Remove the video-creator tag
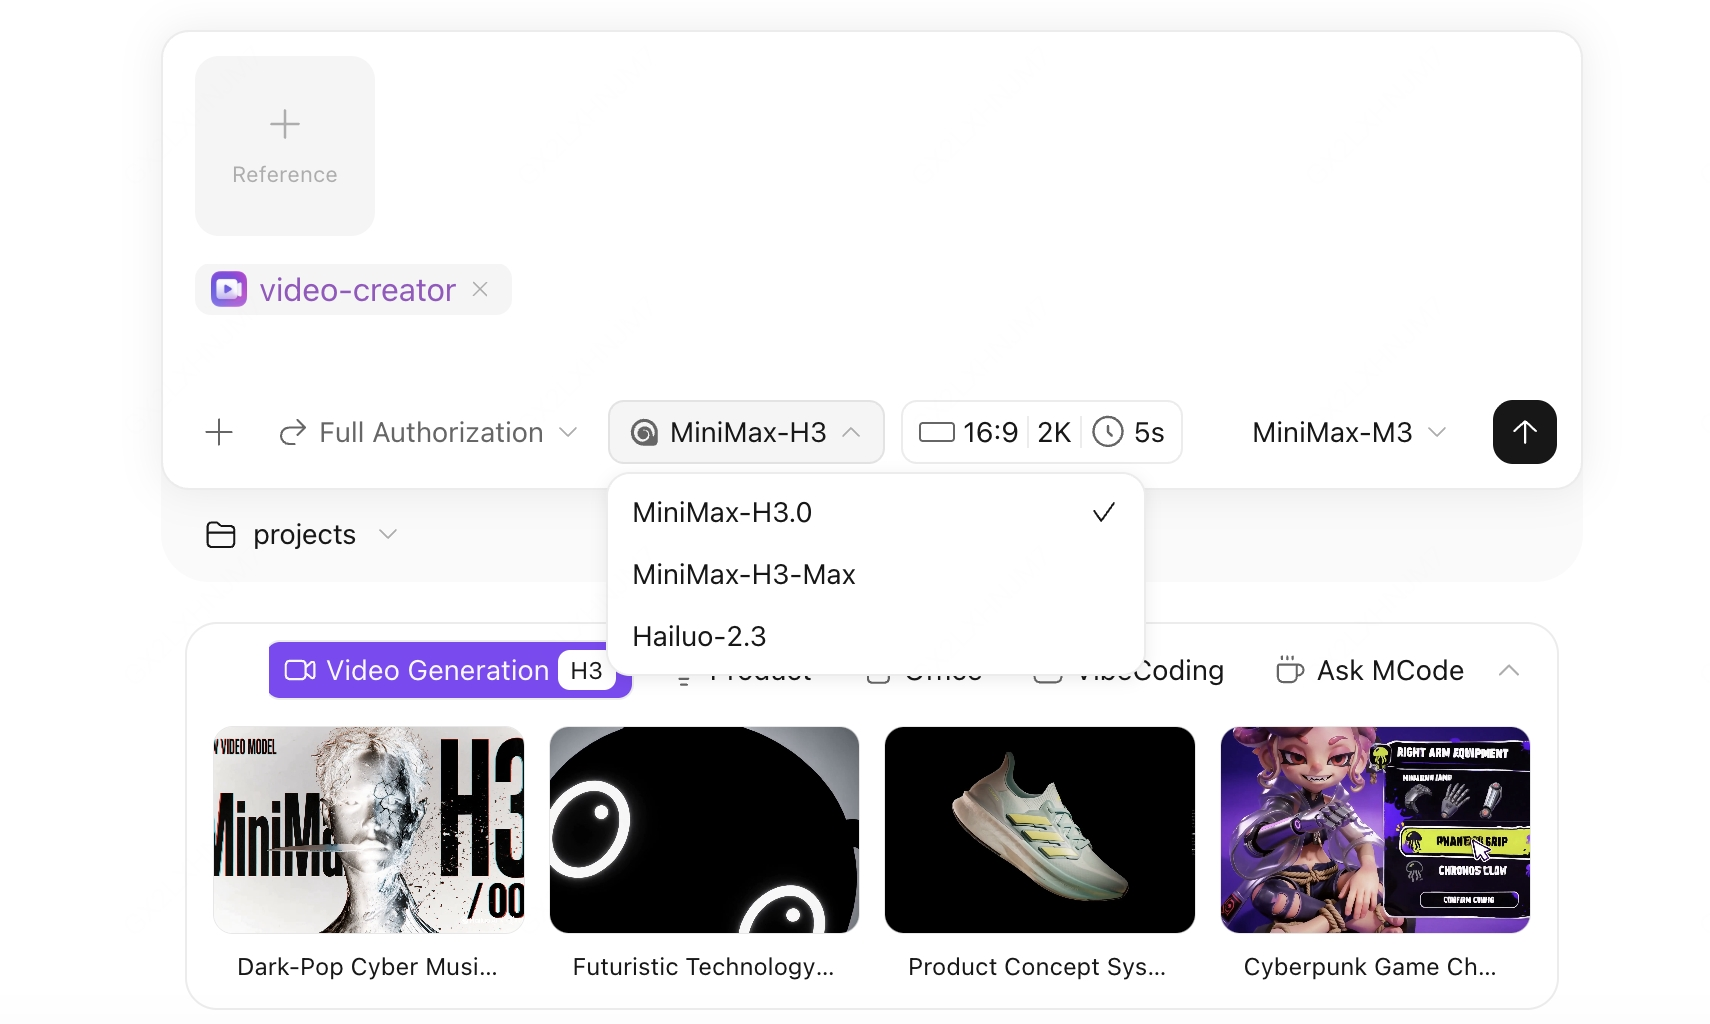 481,289
